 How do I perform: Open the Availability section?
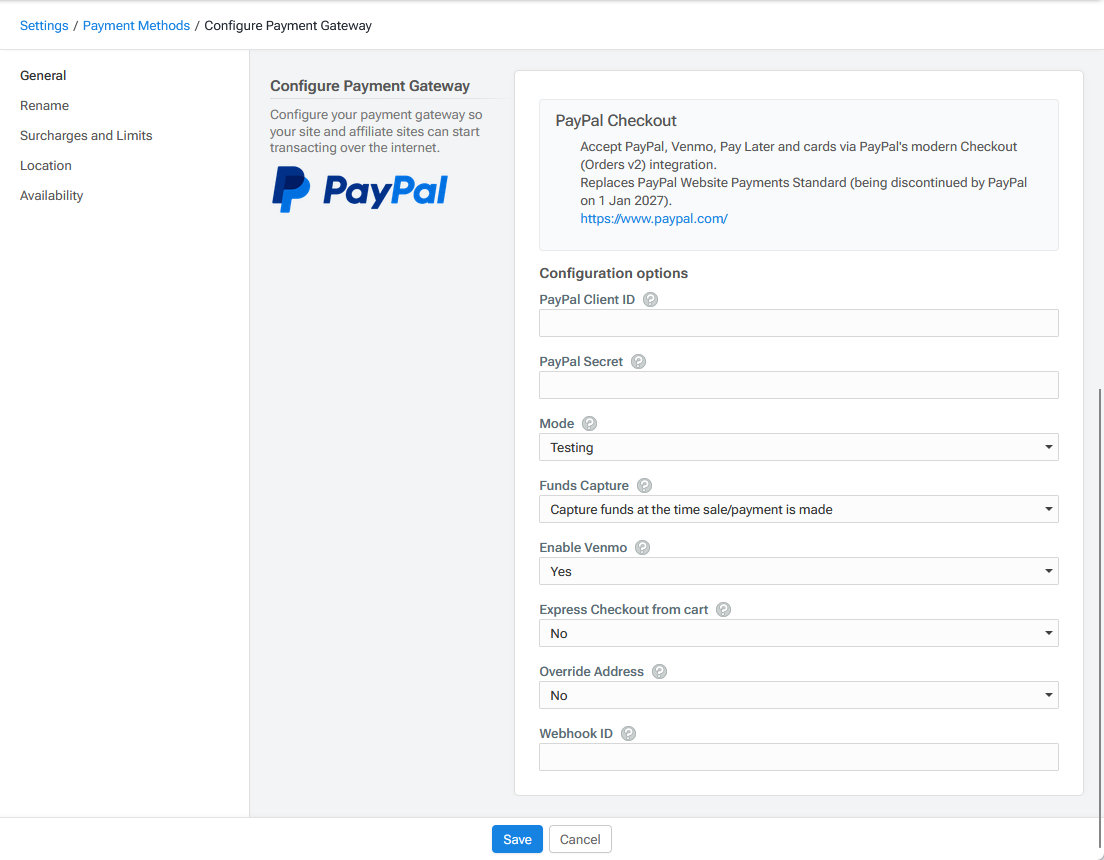pos(51,196)
